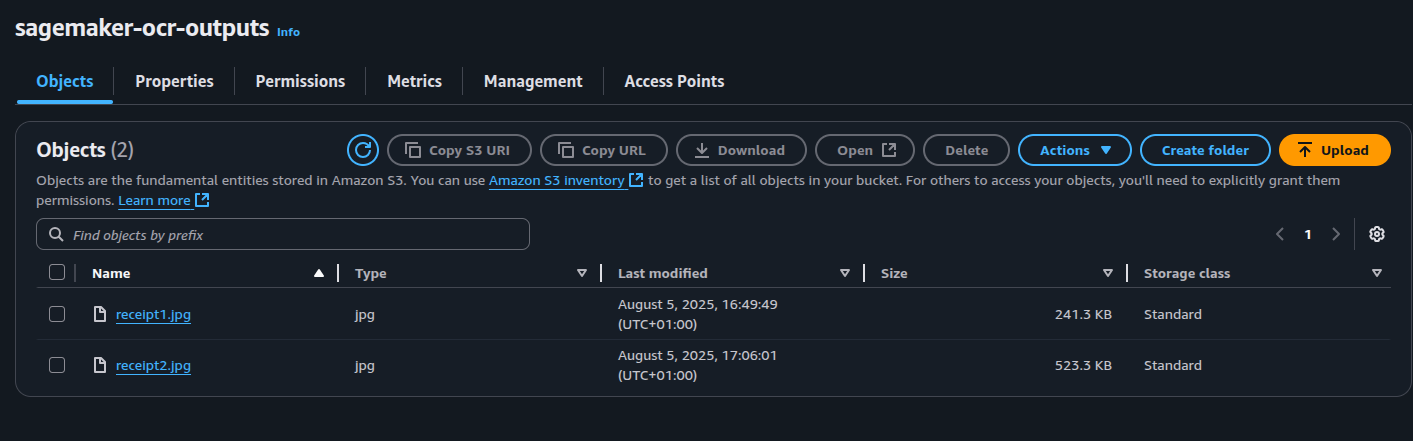Click the 241.3 KB size value

(x=1083, y=314)
